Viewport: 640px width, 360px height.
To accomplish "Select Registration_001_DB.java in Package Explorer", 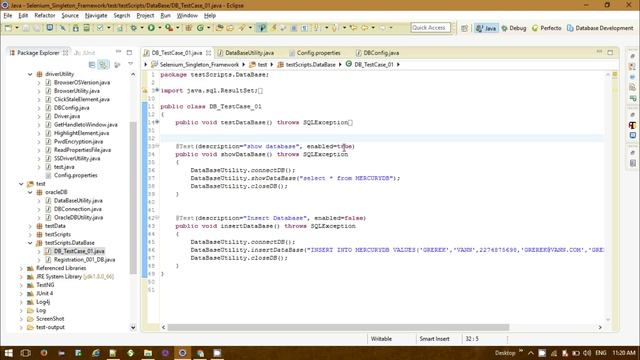I will click(84, 260).
